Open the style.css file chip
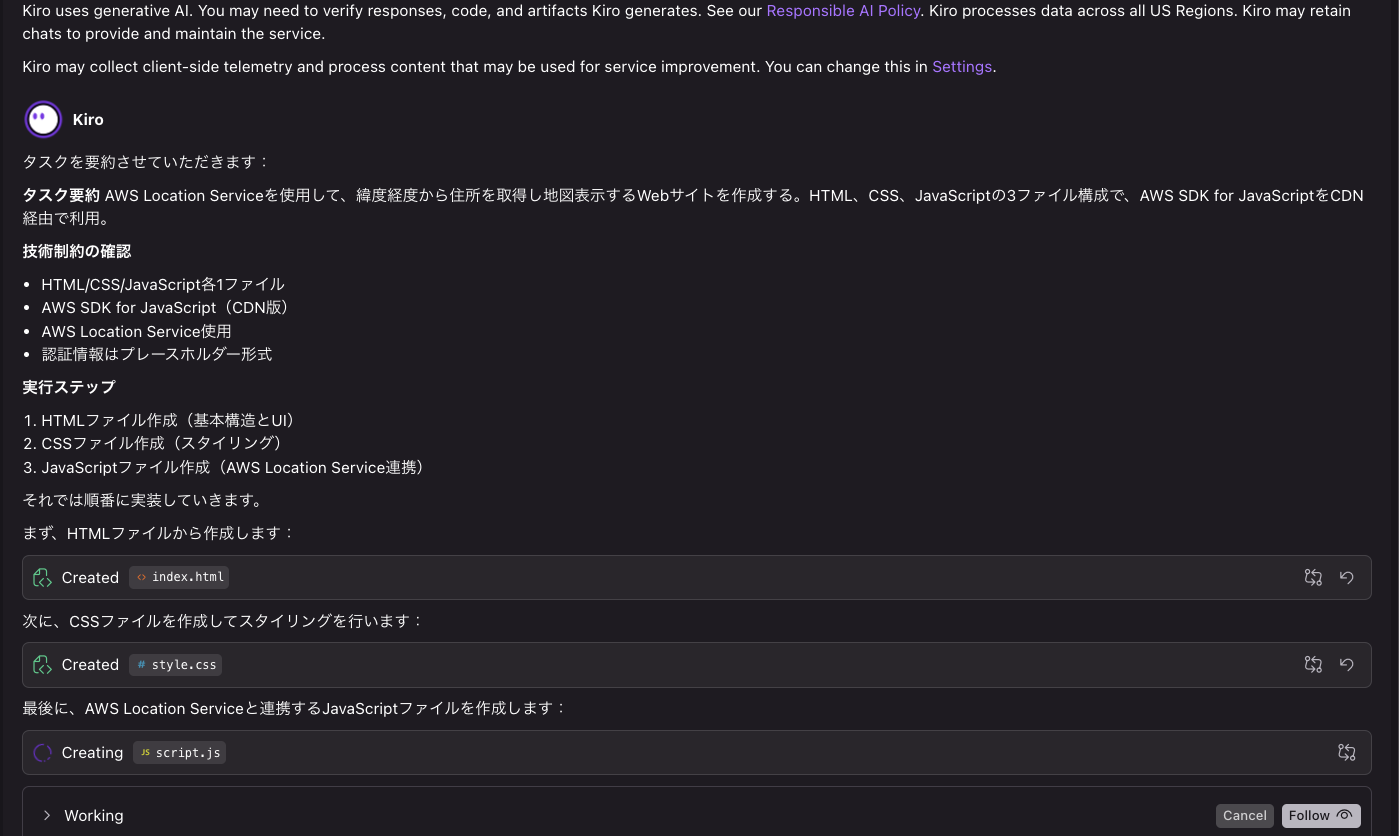Image resolution: width=1399 pixels, height=836 pixels. [x=176, y=664]
